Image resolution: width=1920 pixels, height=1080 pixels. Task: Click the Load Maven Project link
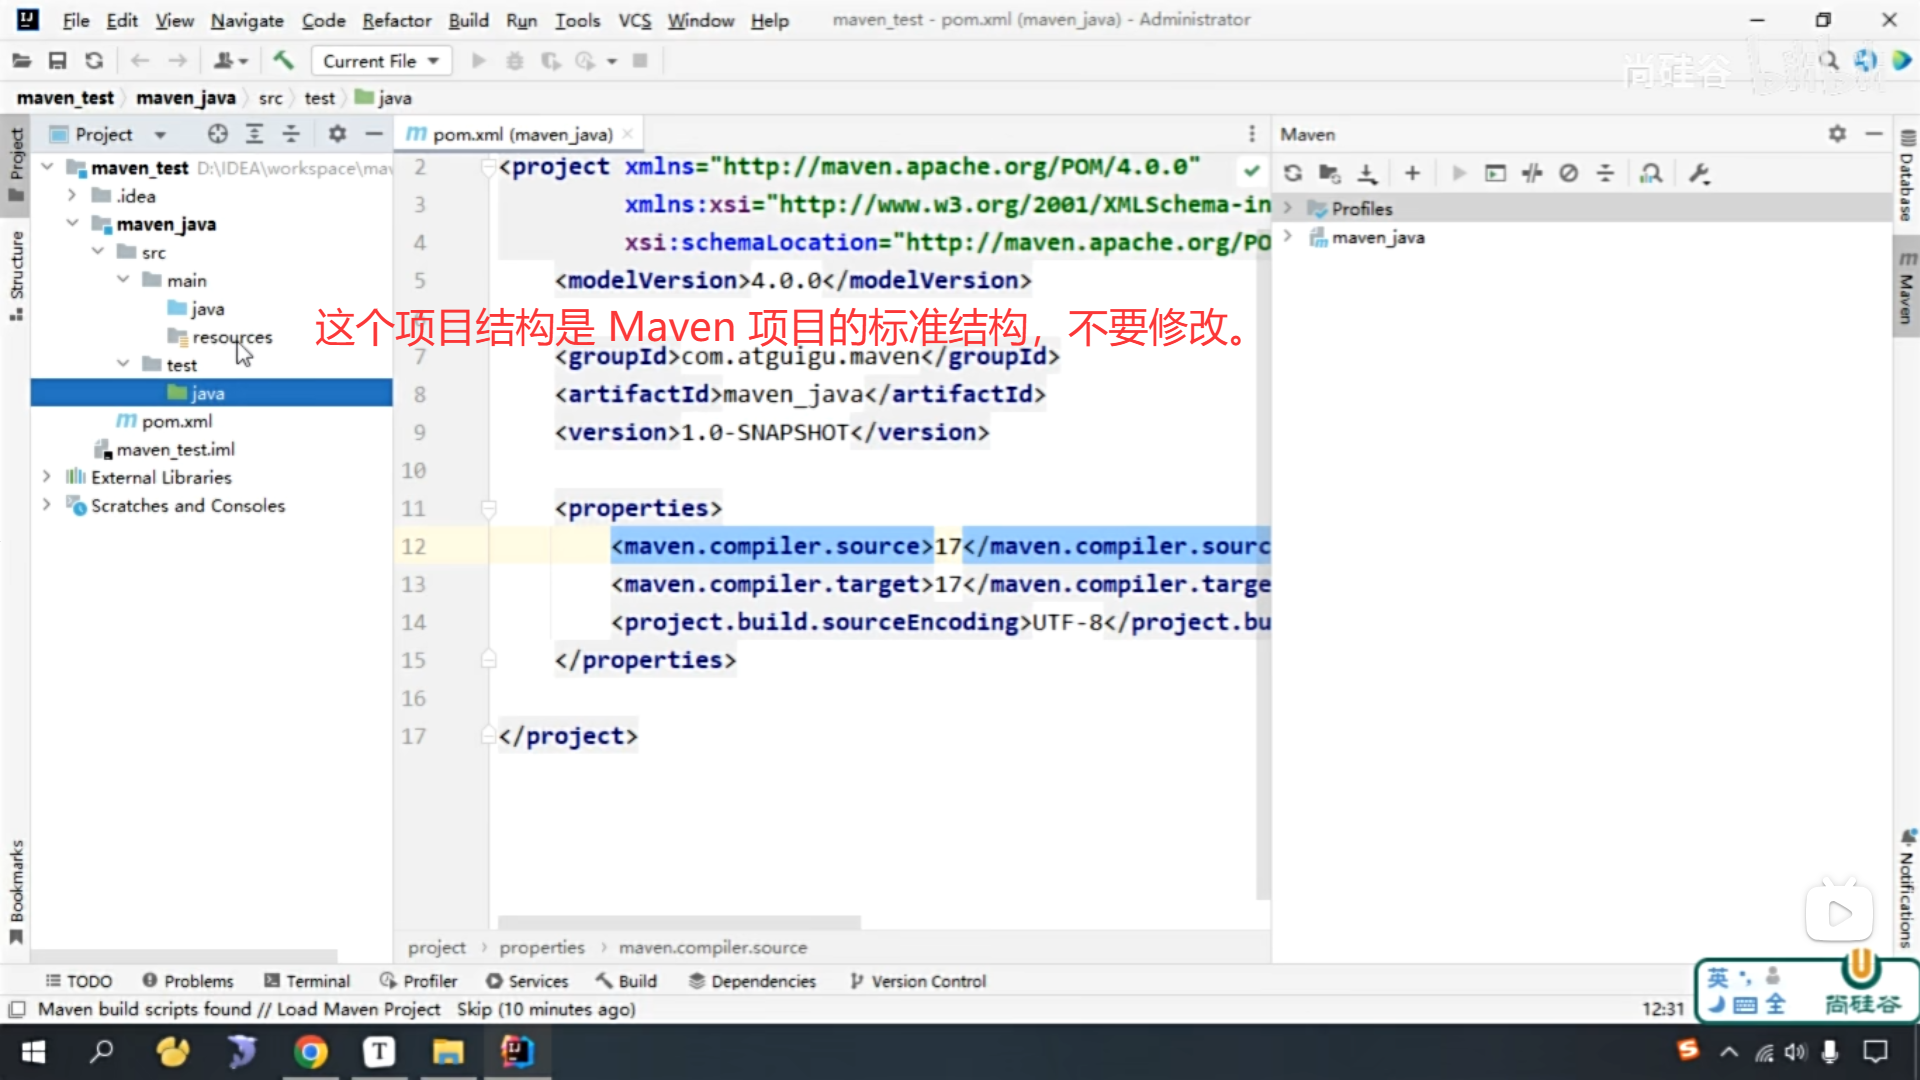point(358,1009)
